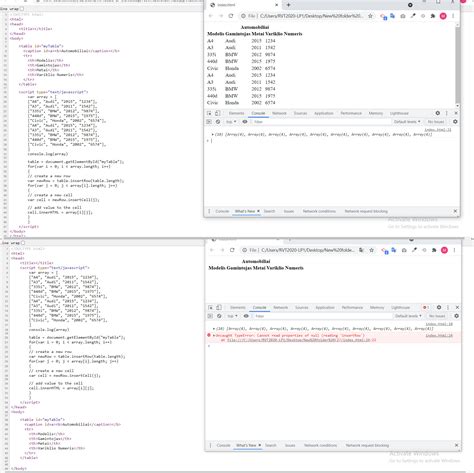Open the Application tab in the lower DevTools
The image size is (474, 473).
[325, 307]
